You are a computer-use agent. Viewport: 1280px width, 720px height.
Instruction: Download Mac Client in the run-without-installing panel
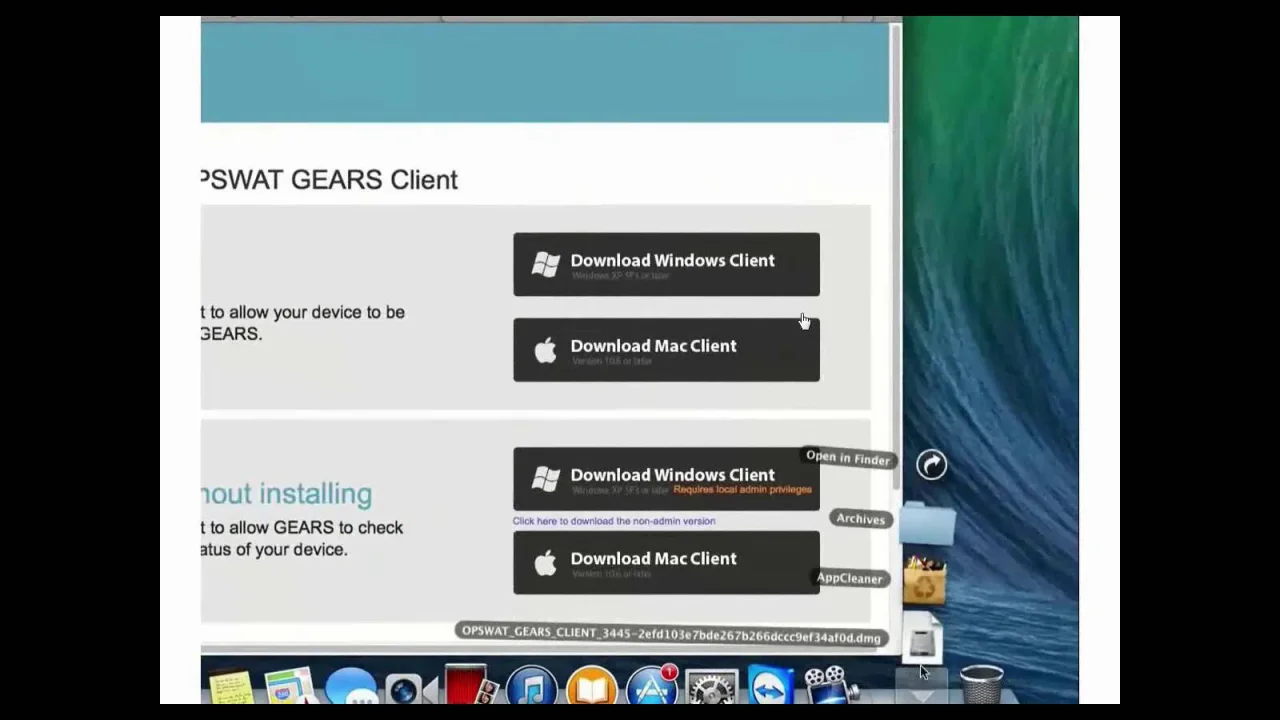pos(666,563)
